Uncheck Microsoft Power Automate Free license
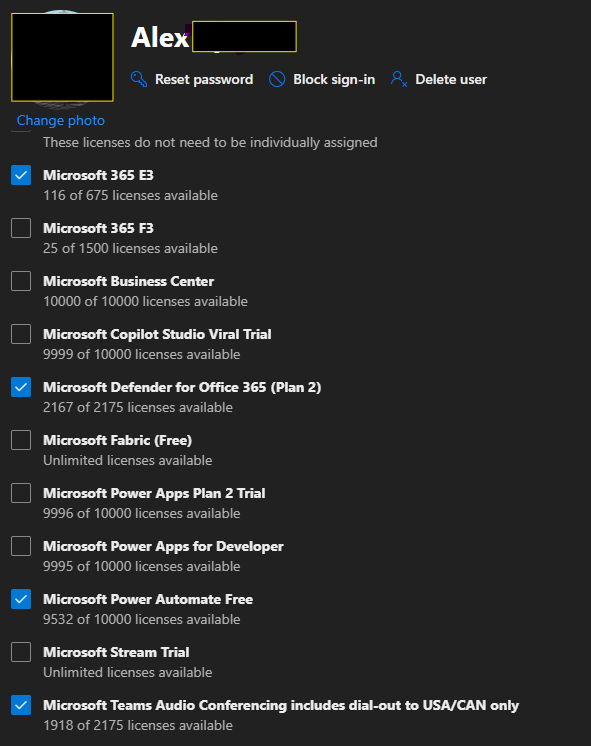591x746 pixels. point(21,599)
